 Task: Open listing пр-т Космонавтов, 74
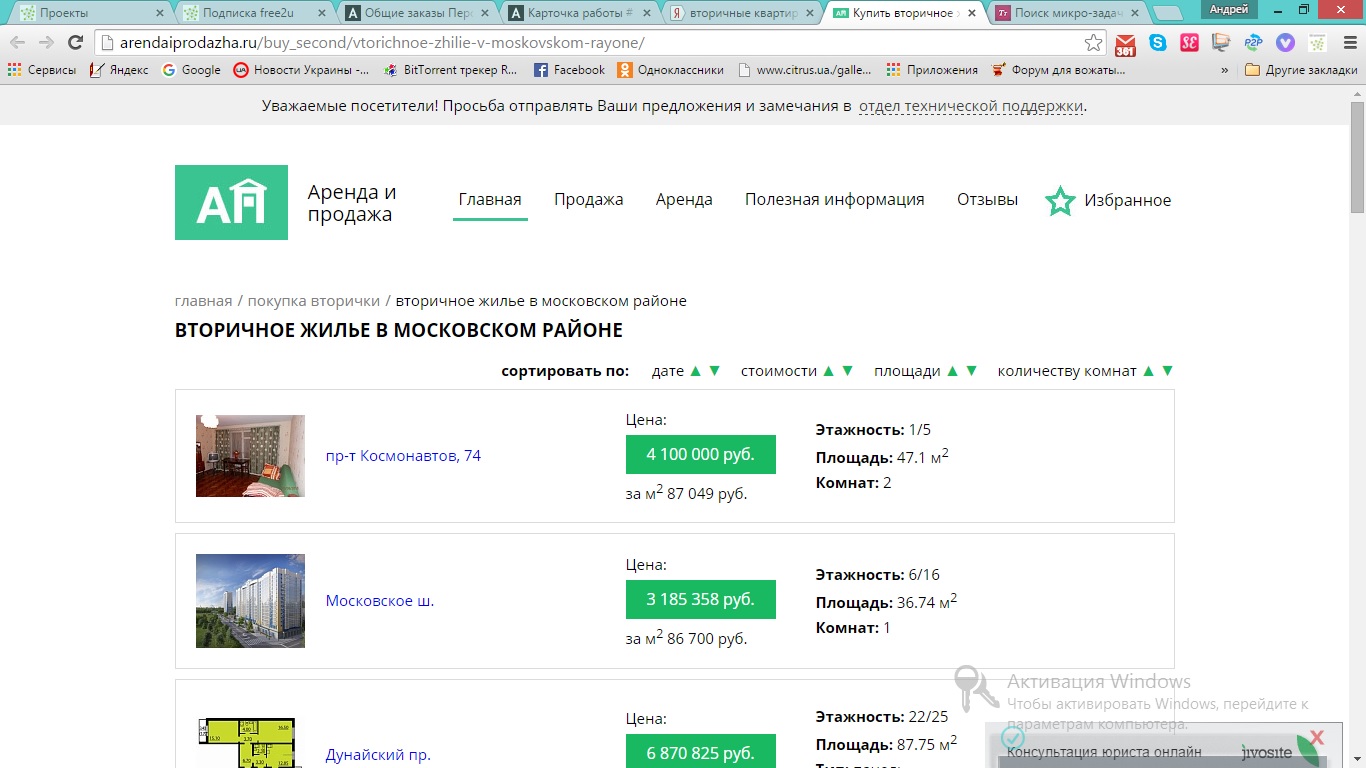403,456
